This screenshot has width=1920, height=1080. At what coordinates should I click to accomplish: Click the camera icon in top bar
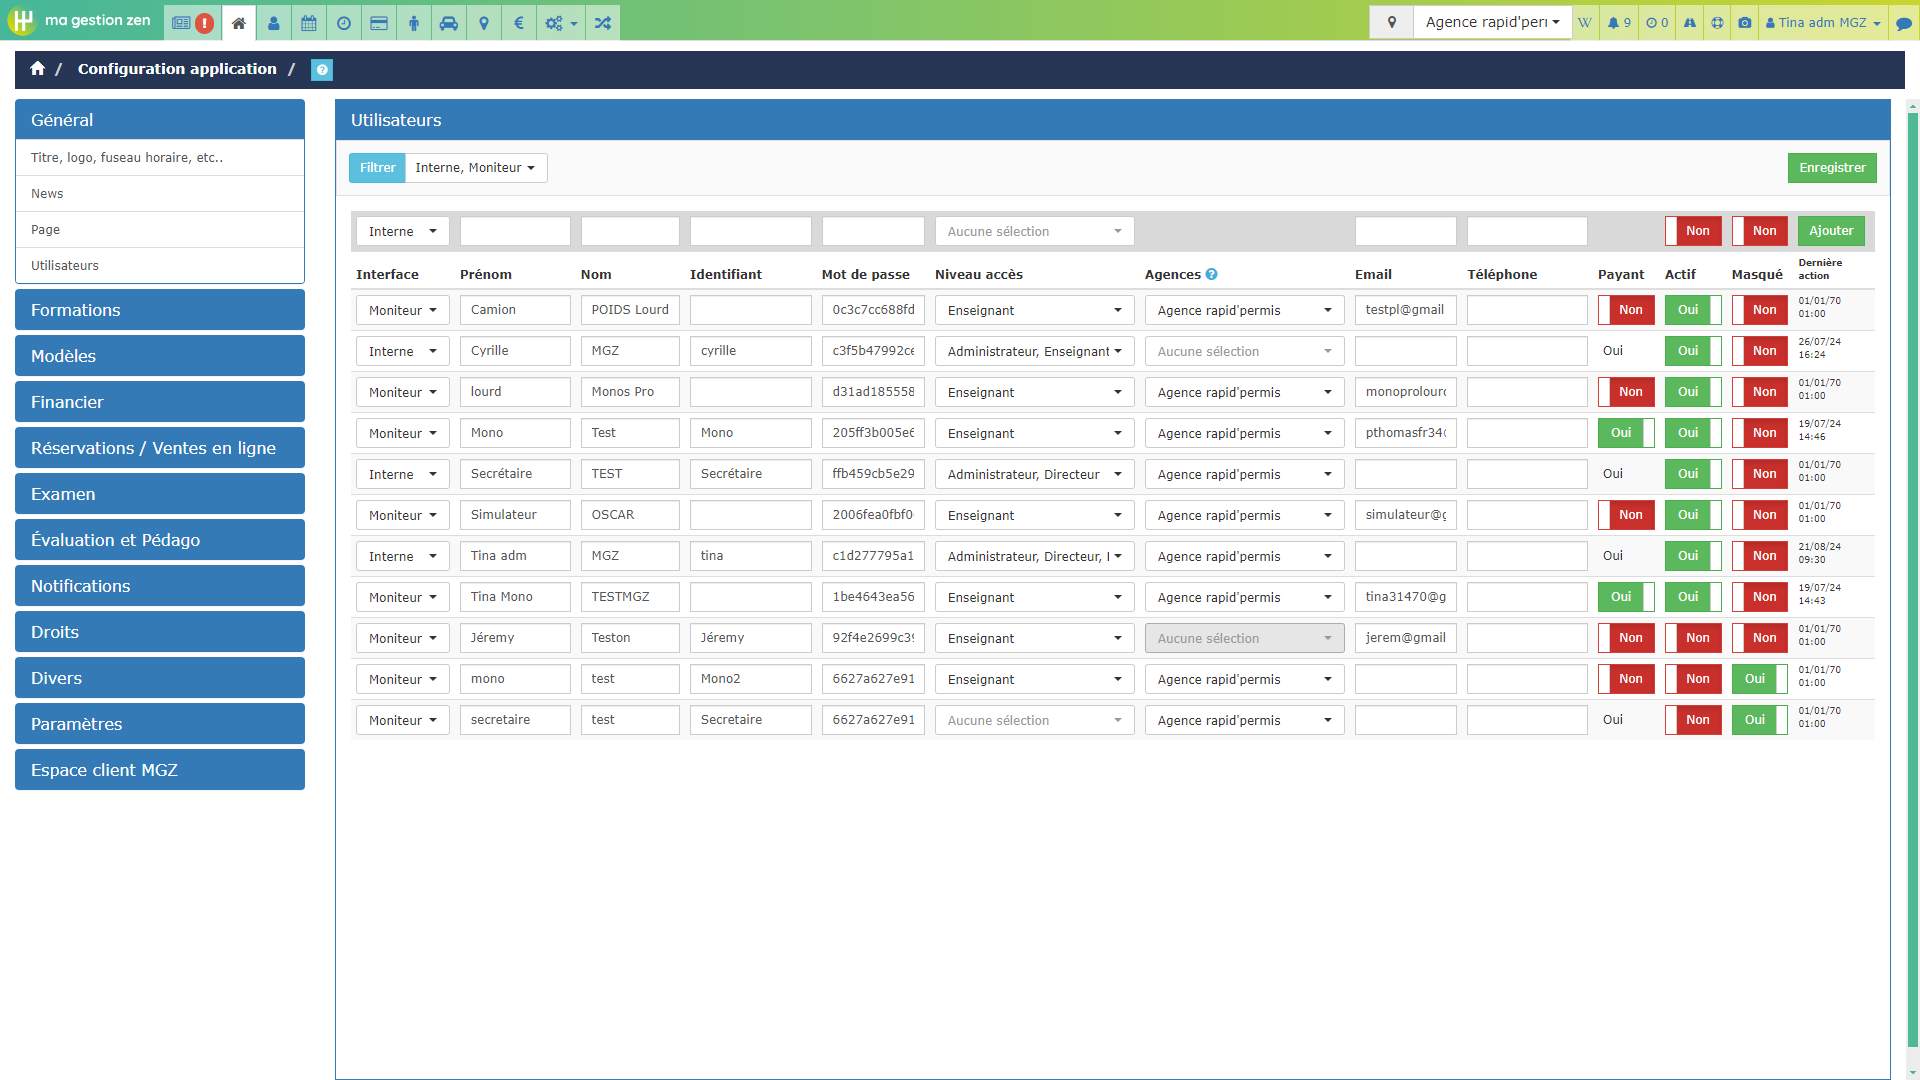[1745, 22]
